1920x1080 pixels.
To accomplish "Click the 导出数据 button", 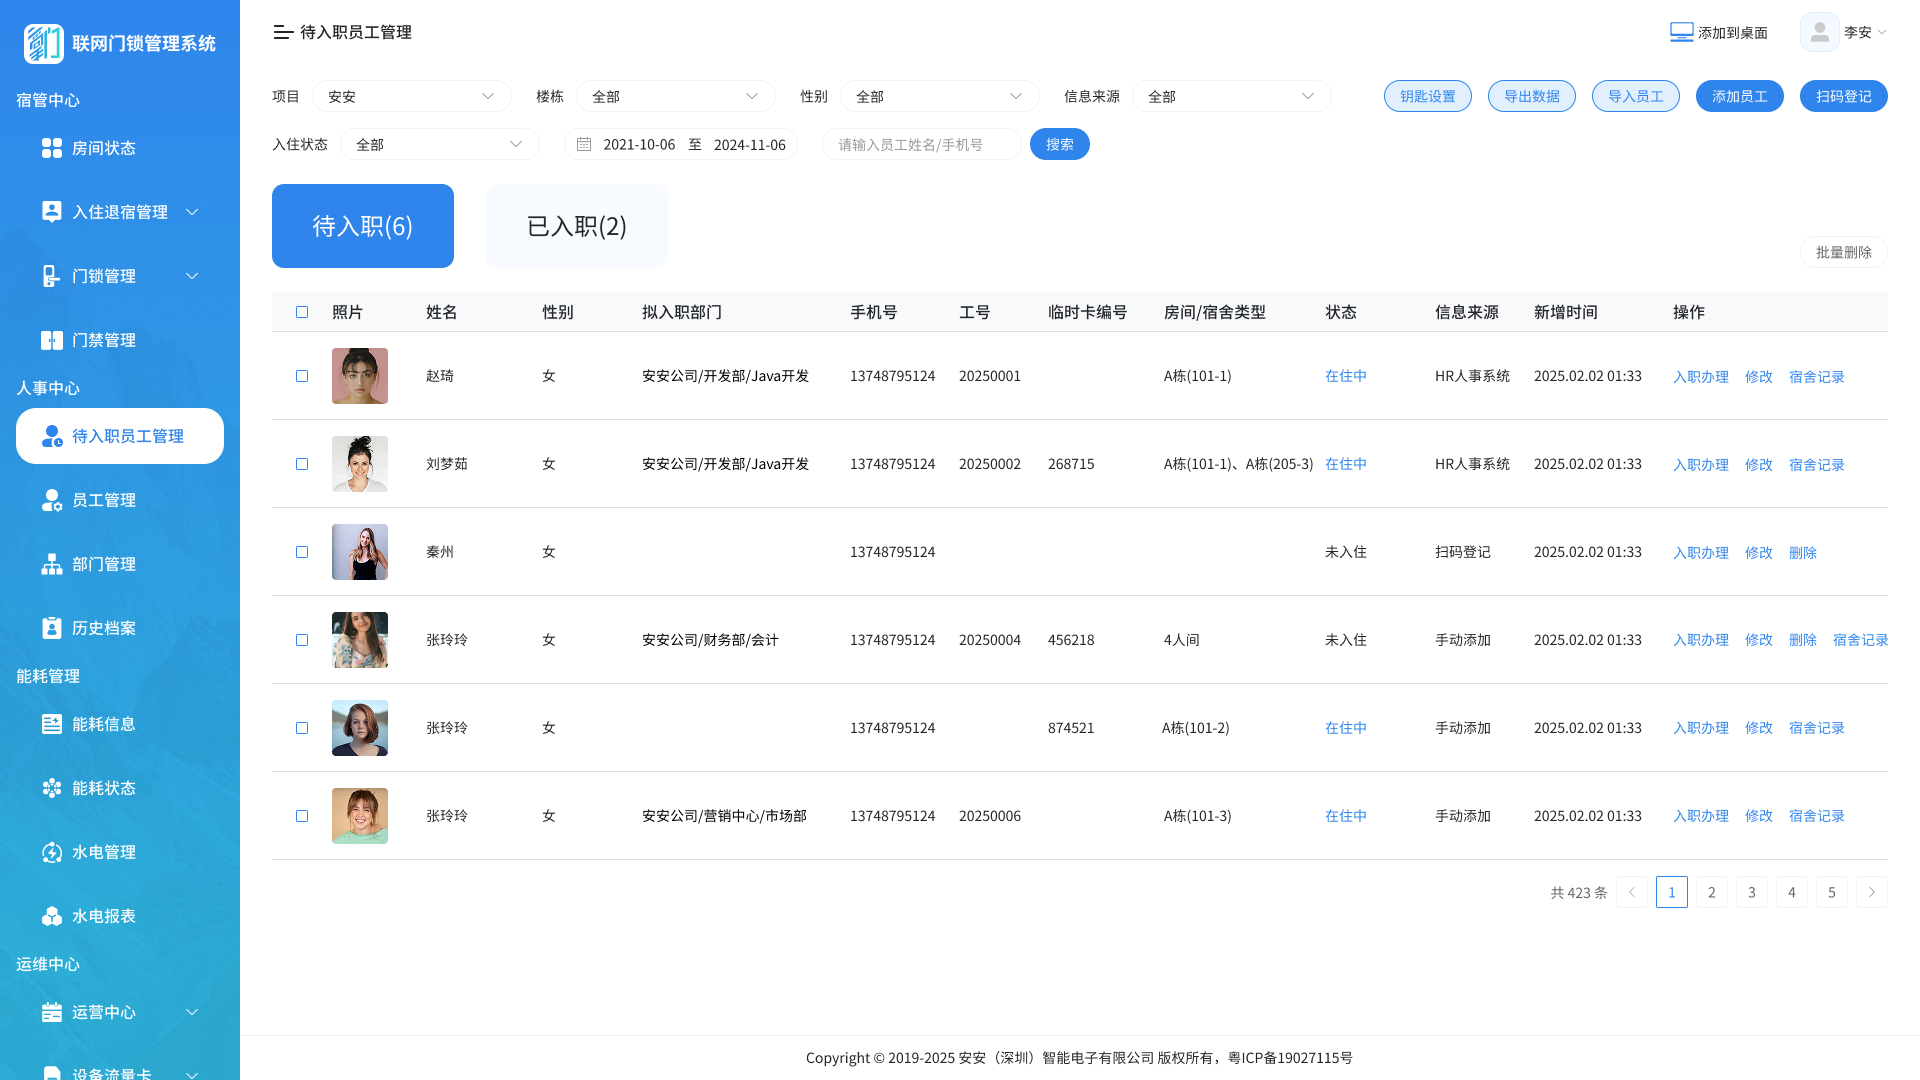I will pos(1532,96).
